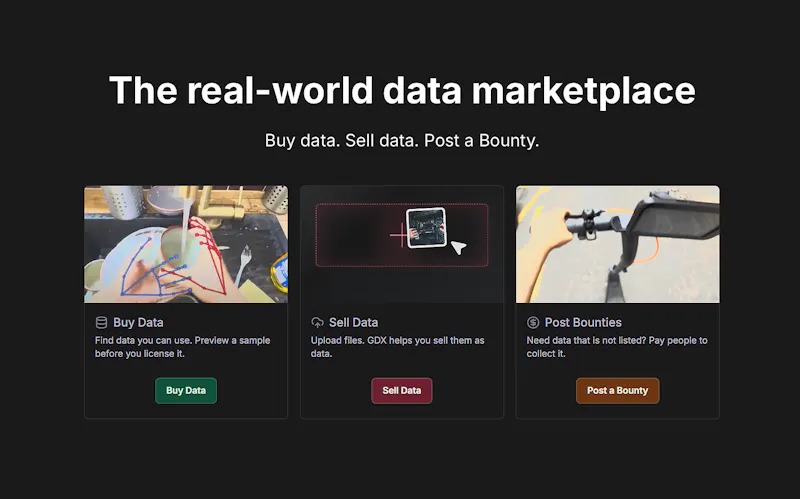Click the Sell Data card heading text
Image resolution: width=800 pixels, height=499 pixels.
pos(354,322)
